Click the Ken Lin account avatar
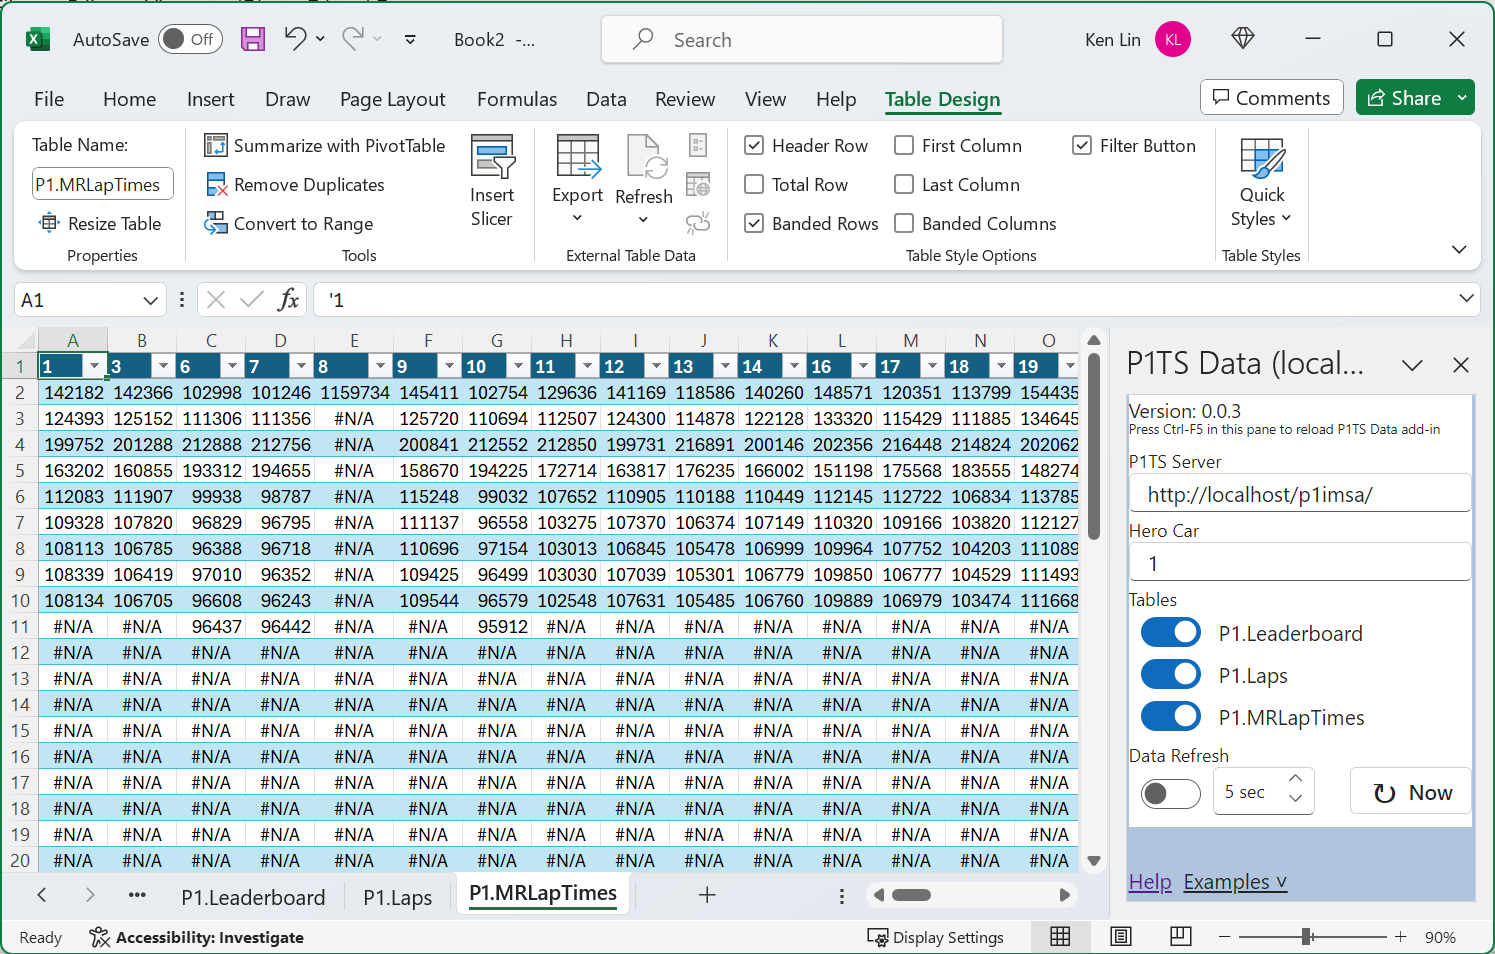The width and height of the screenshot is (1495, 954). coord(1173,39)
